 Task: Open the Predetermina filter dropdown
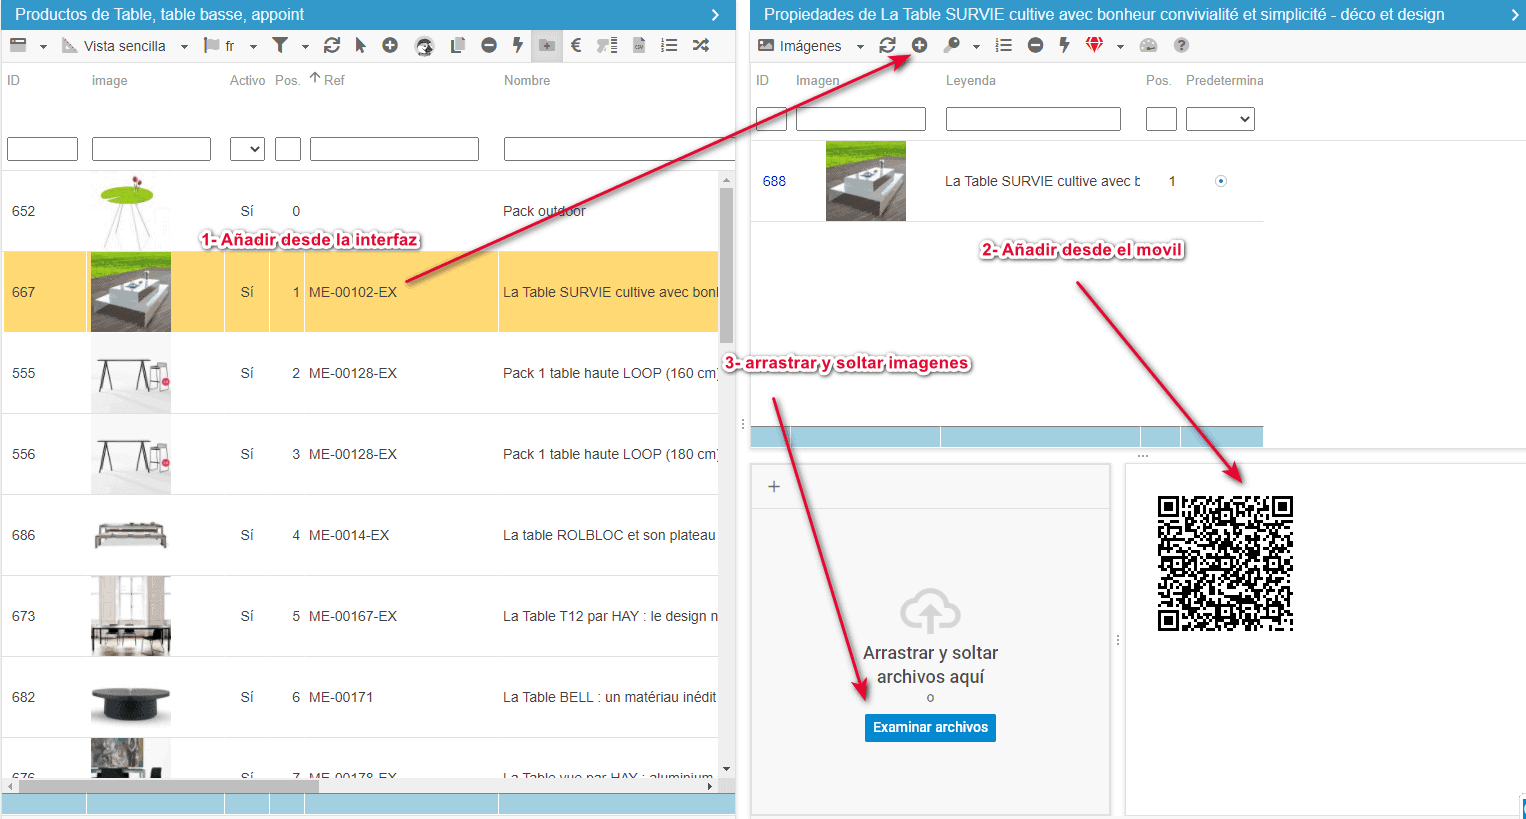pyautogui.click(x=1219, y=119)
